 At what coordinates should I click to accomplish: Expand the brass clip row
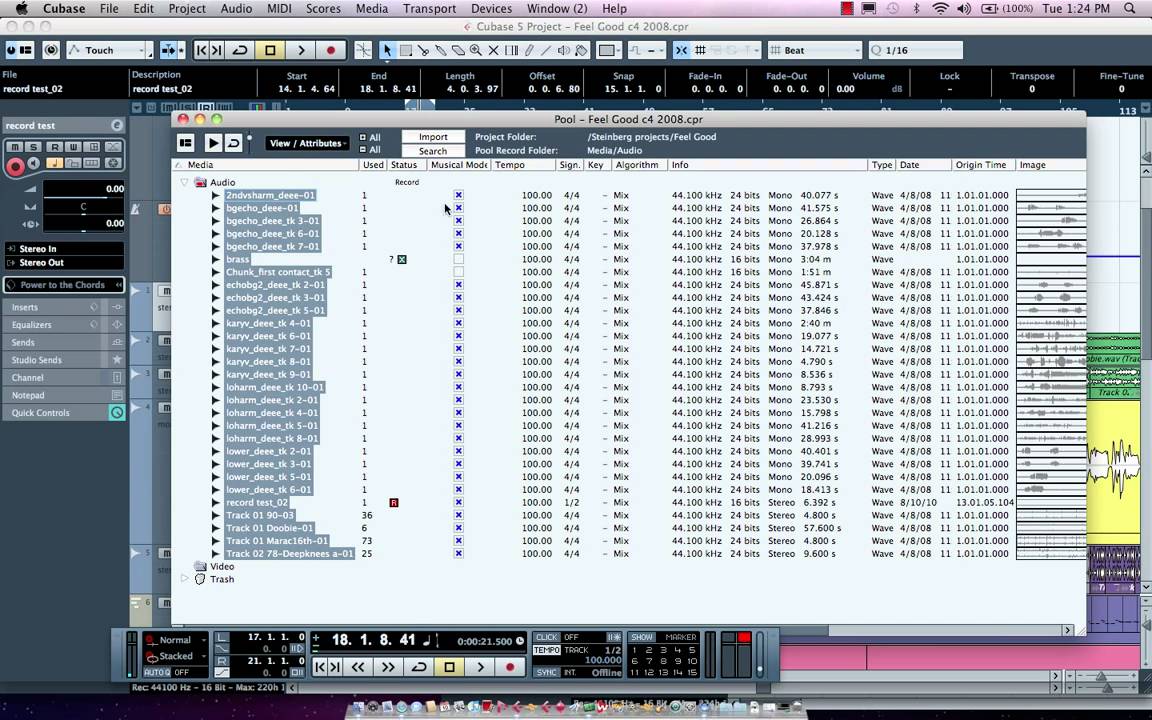click(x=215, y=259)
